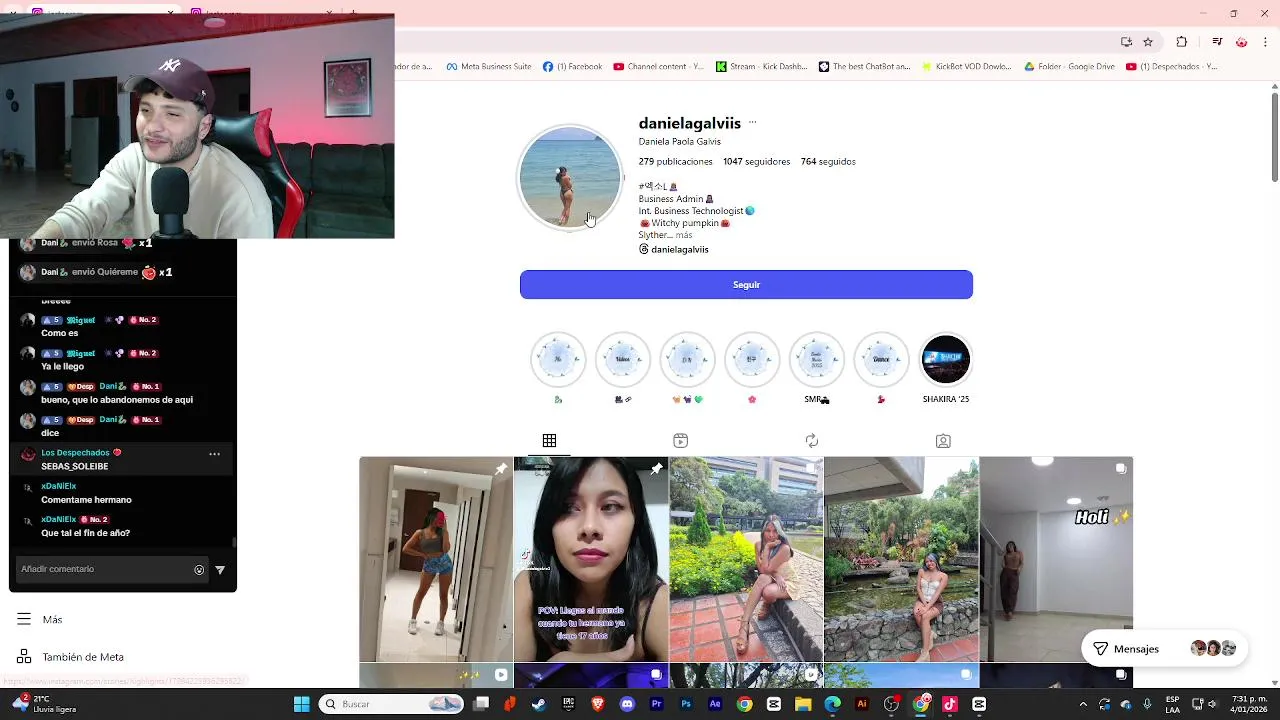1280x720 pixels.
Task: Open the highlight labeled with a pink flower
Action: (752, 360)
